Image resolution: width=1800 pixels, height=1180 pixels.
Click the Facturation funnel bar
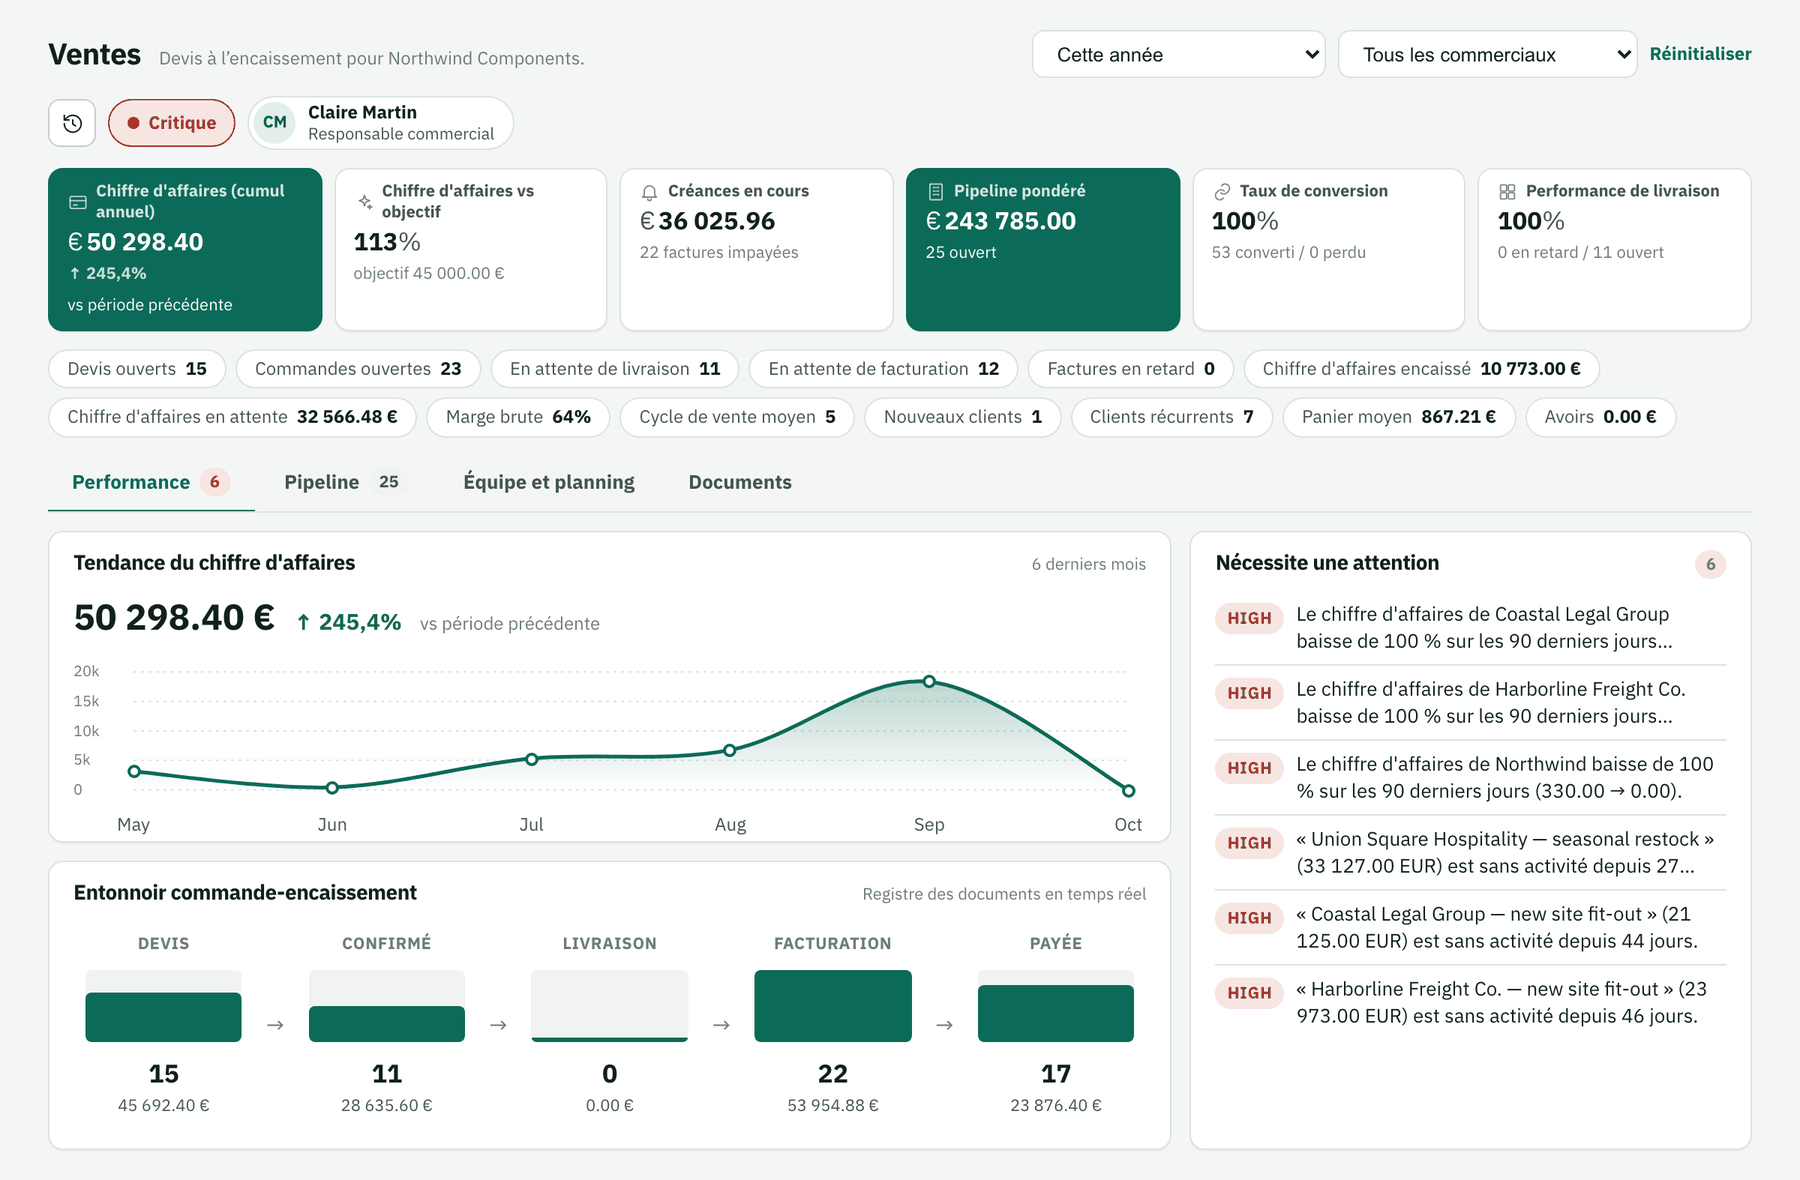(x=833, y=1006)
